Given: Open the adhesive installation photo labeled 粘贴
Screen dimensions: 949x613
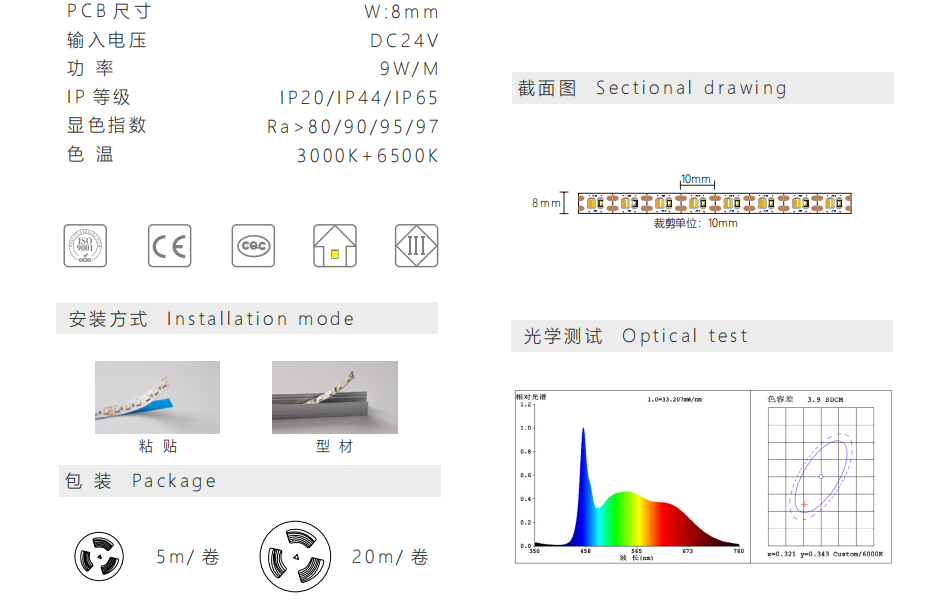Looking at the screenshot, I should pos(157,397).
